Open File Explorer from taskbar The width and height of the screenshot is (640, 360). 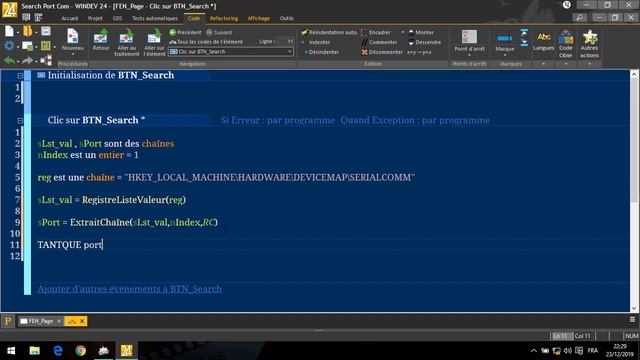(35, 351)
